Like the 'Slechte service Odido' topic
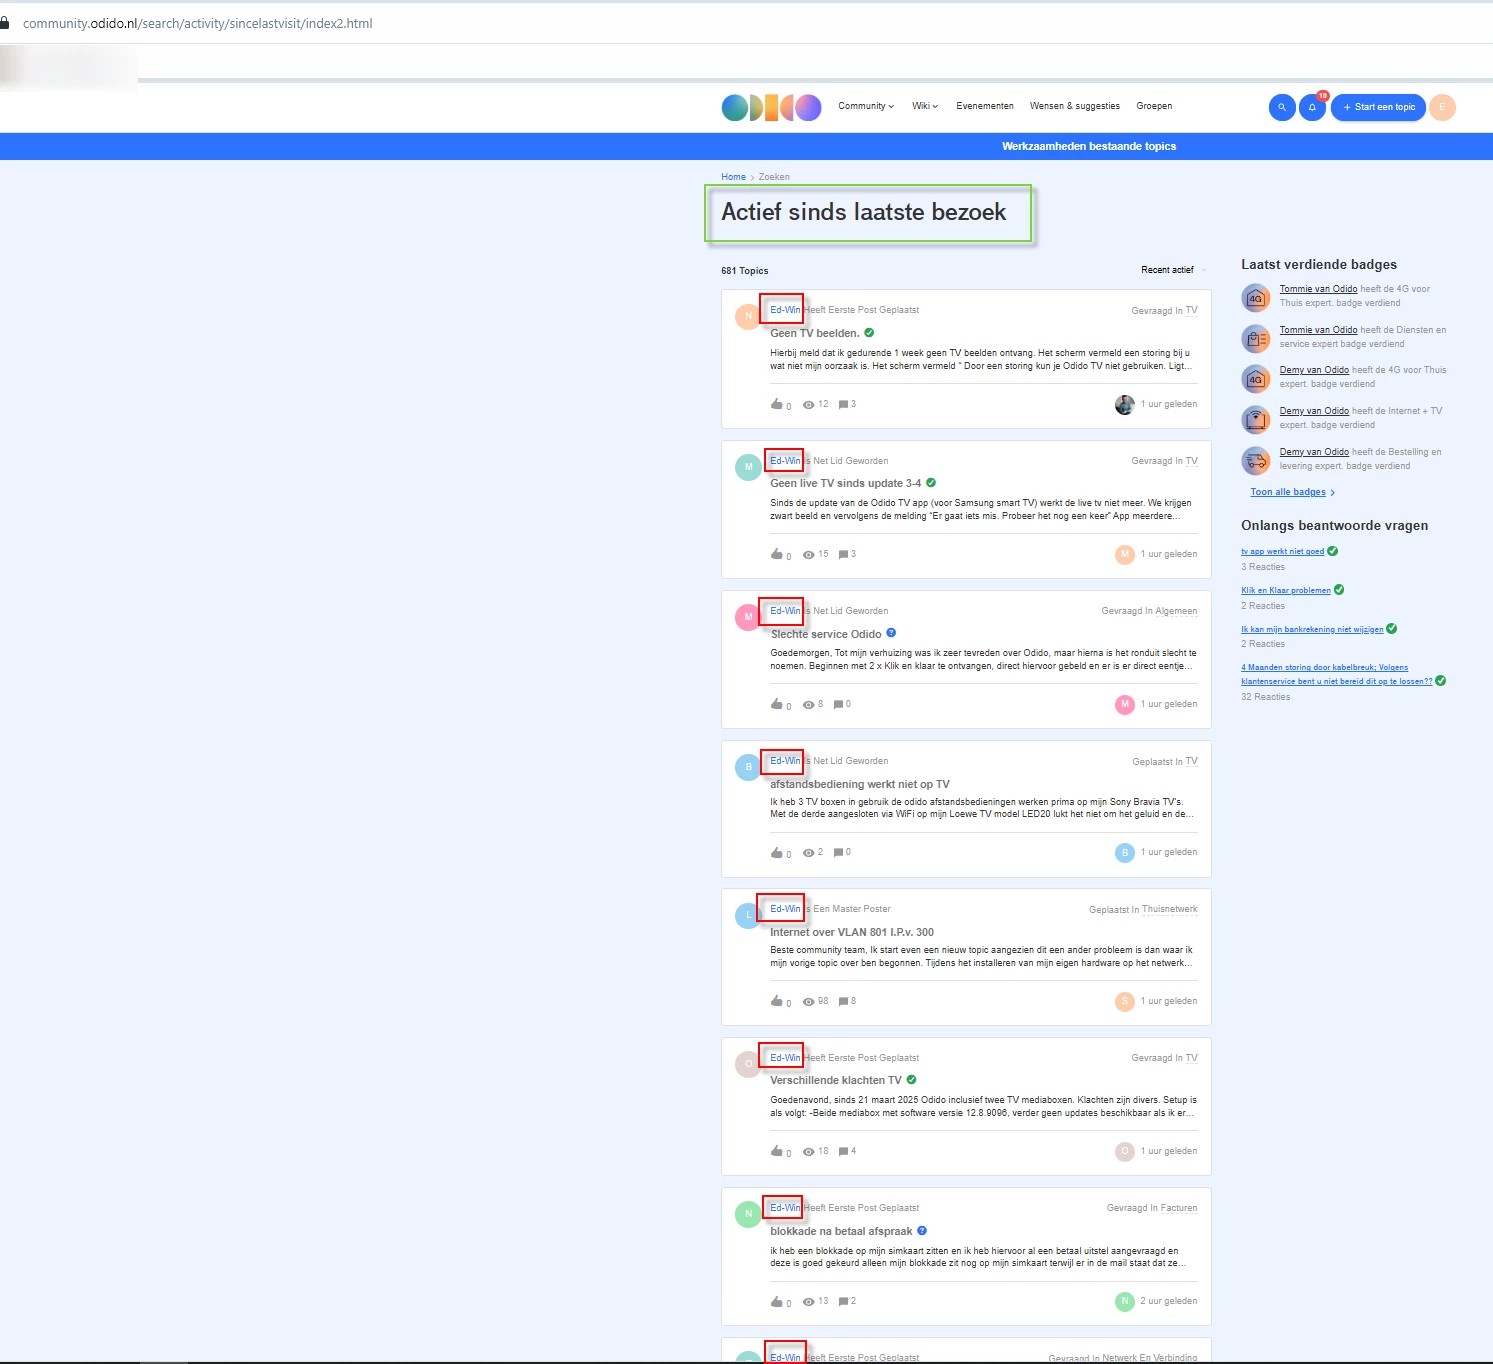Screen dimensions: 1493x1364 777,704
